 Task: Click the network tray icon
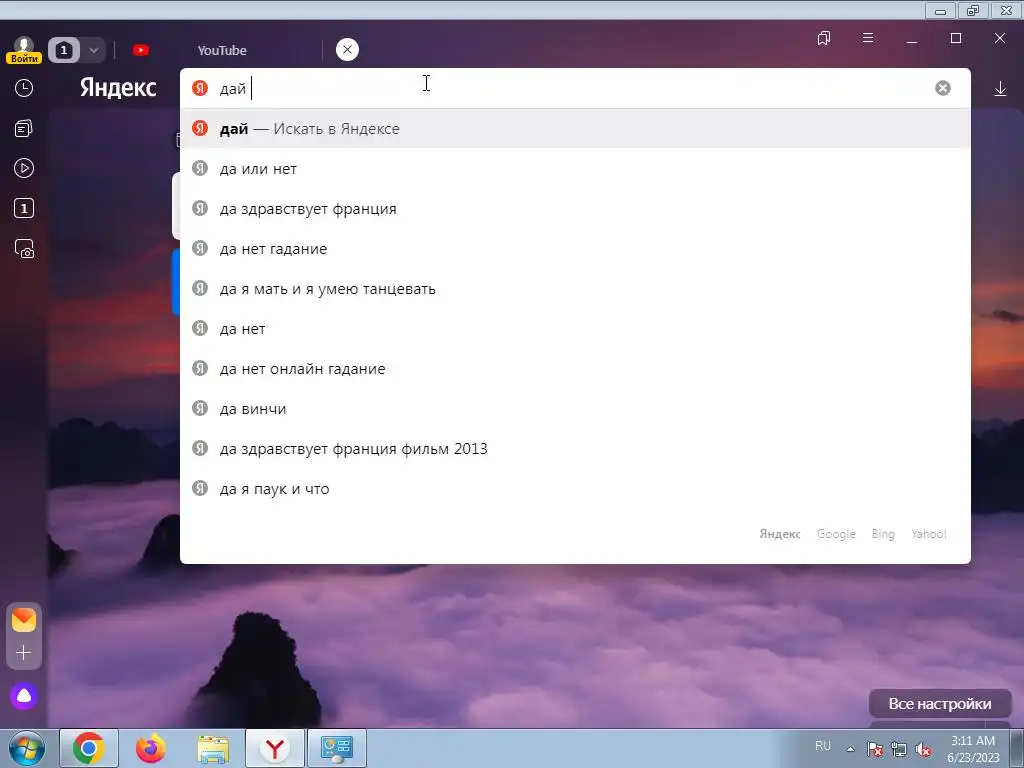pyautogui.click(x=899, y=750)
